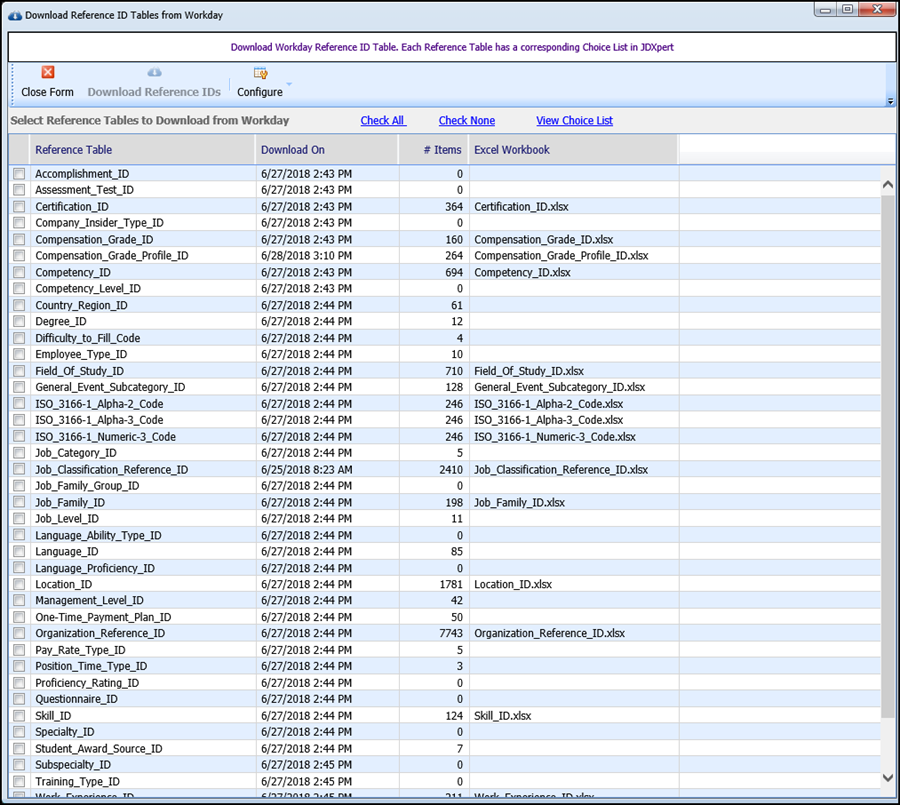Screen dimensions: 900x805
Task: Click the 7743 items count cell
Action: pyautogui.click(x=451, y=633)
